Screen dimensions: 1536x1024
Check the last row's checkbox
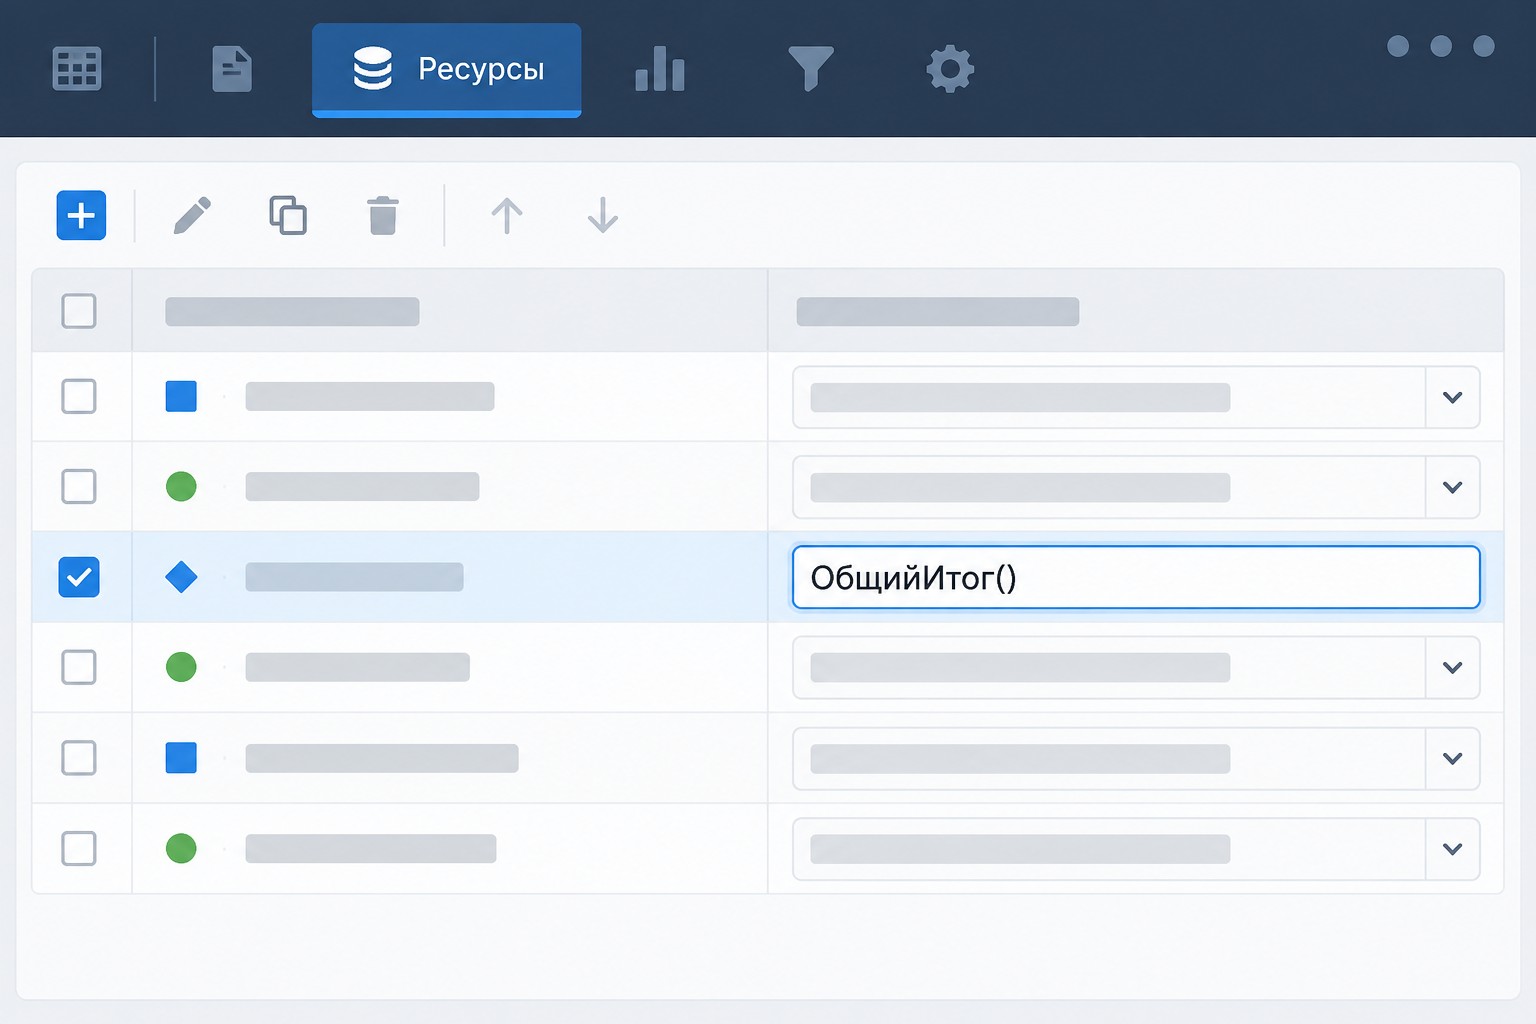click(x=79, y=848)
